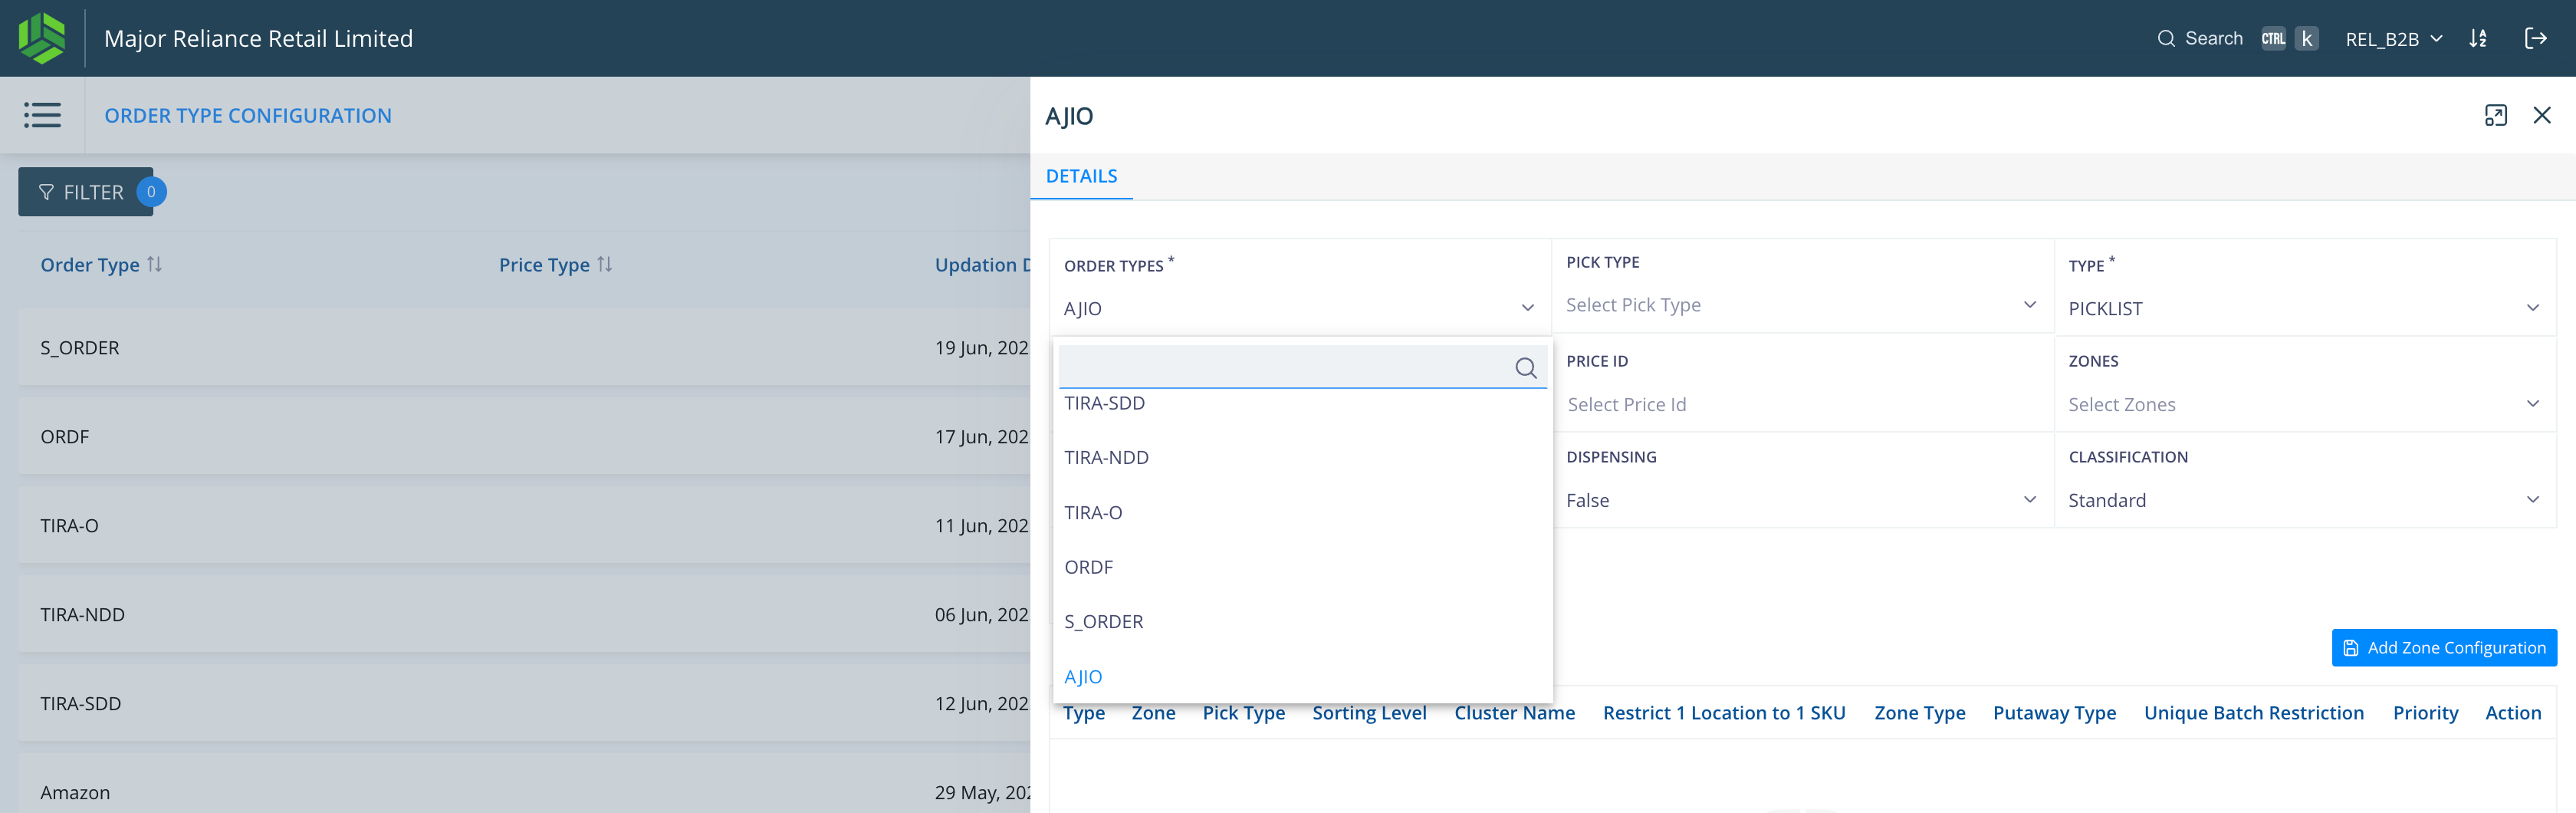Select AJIO from order types list
Viewport: 2576px width, 813px height.
pyautogui.click(x=1302, y=677)
